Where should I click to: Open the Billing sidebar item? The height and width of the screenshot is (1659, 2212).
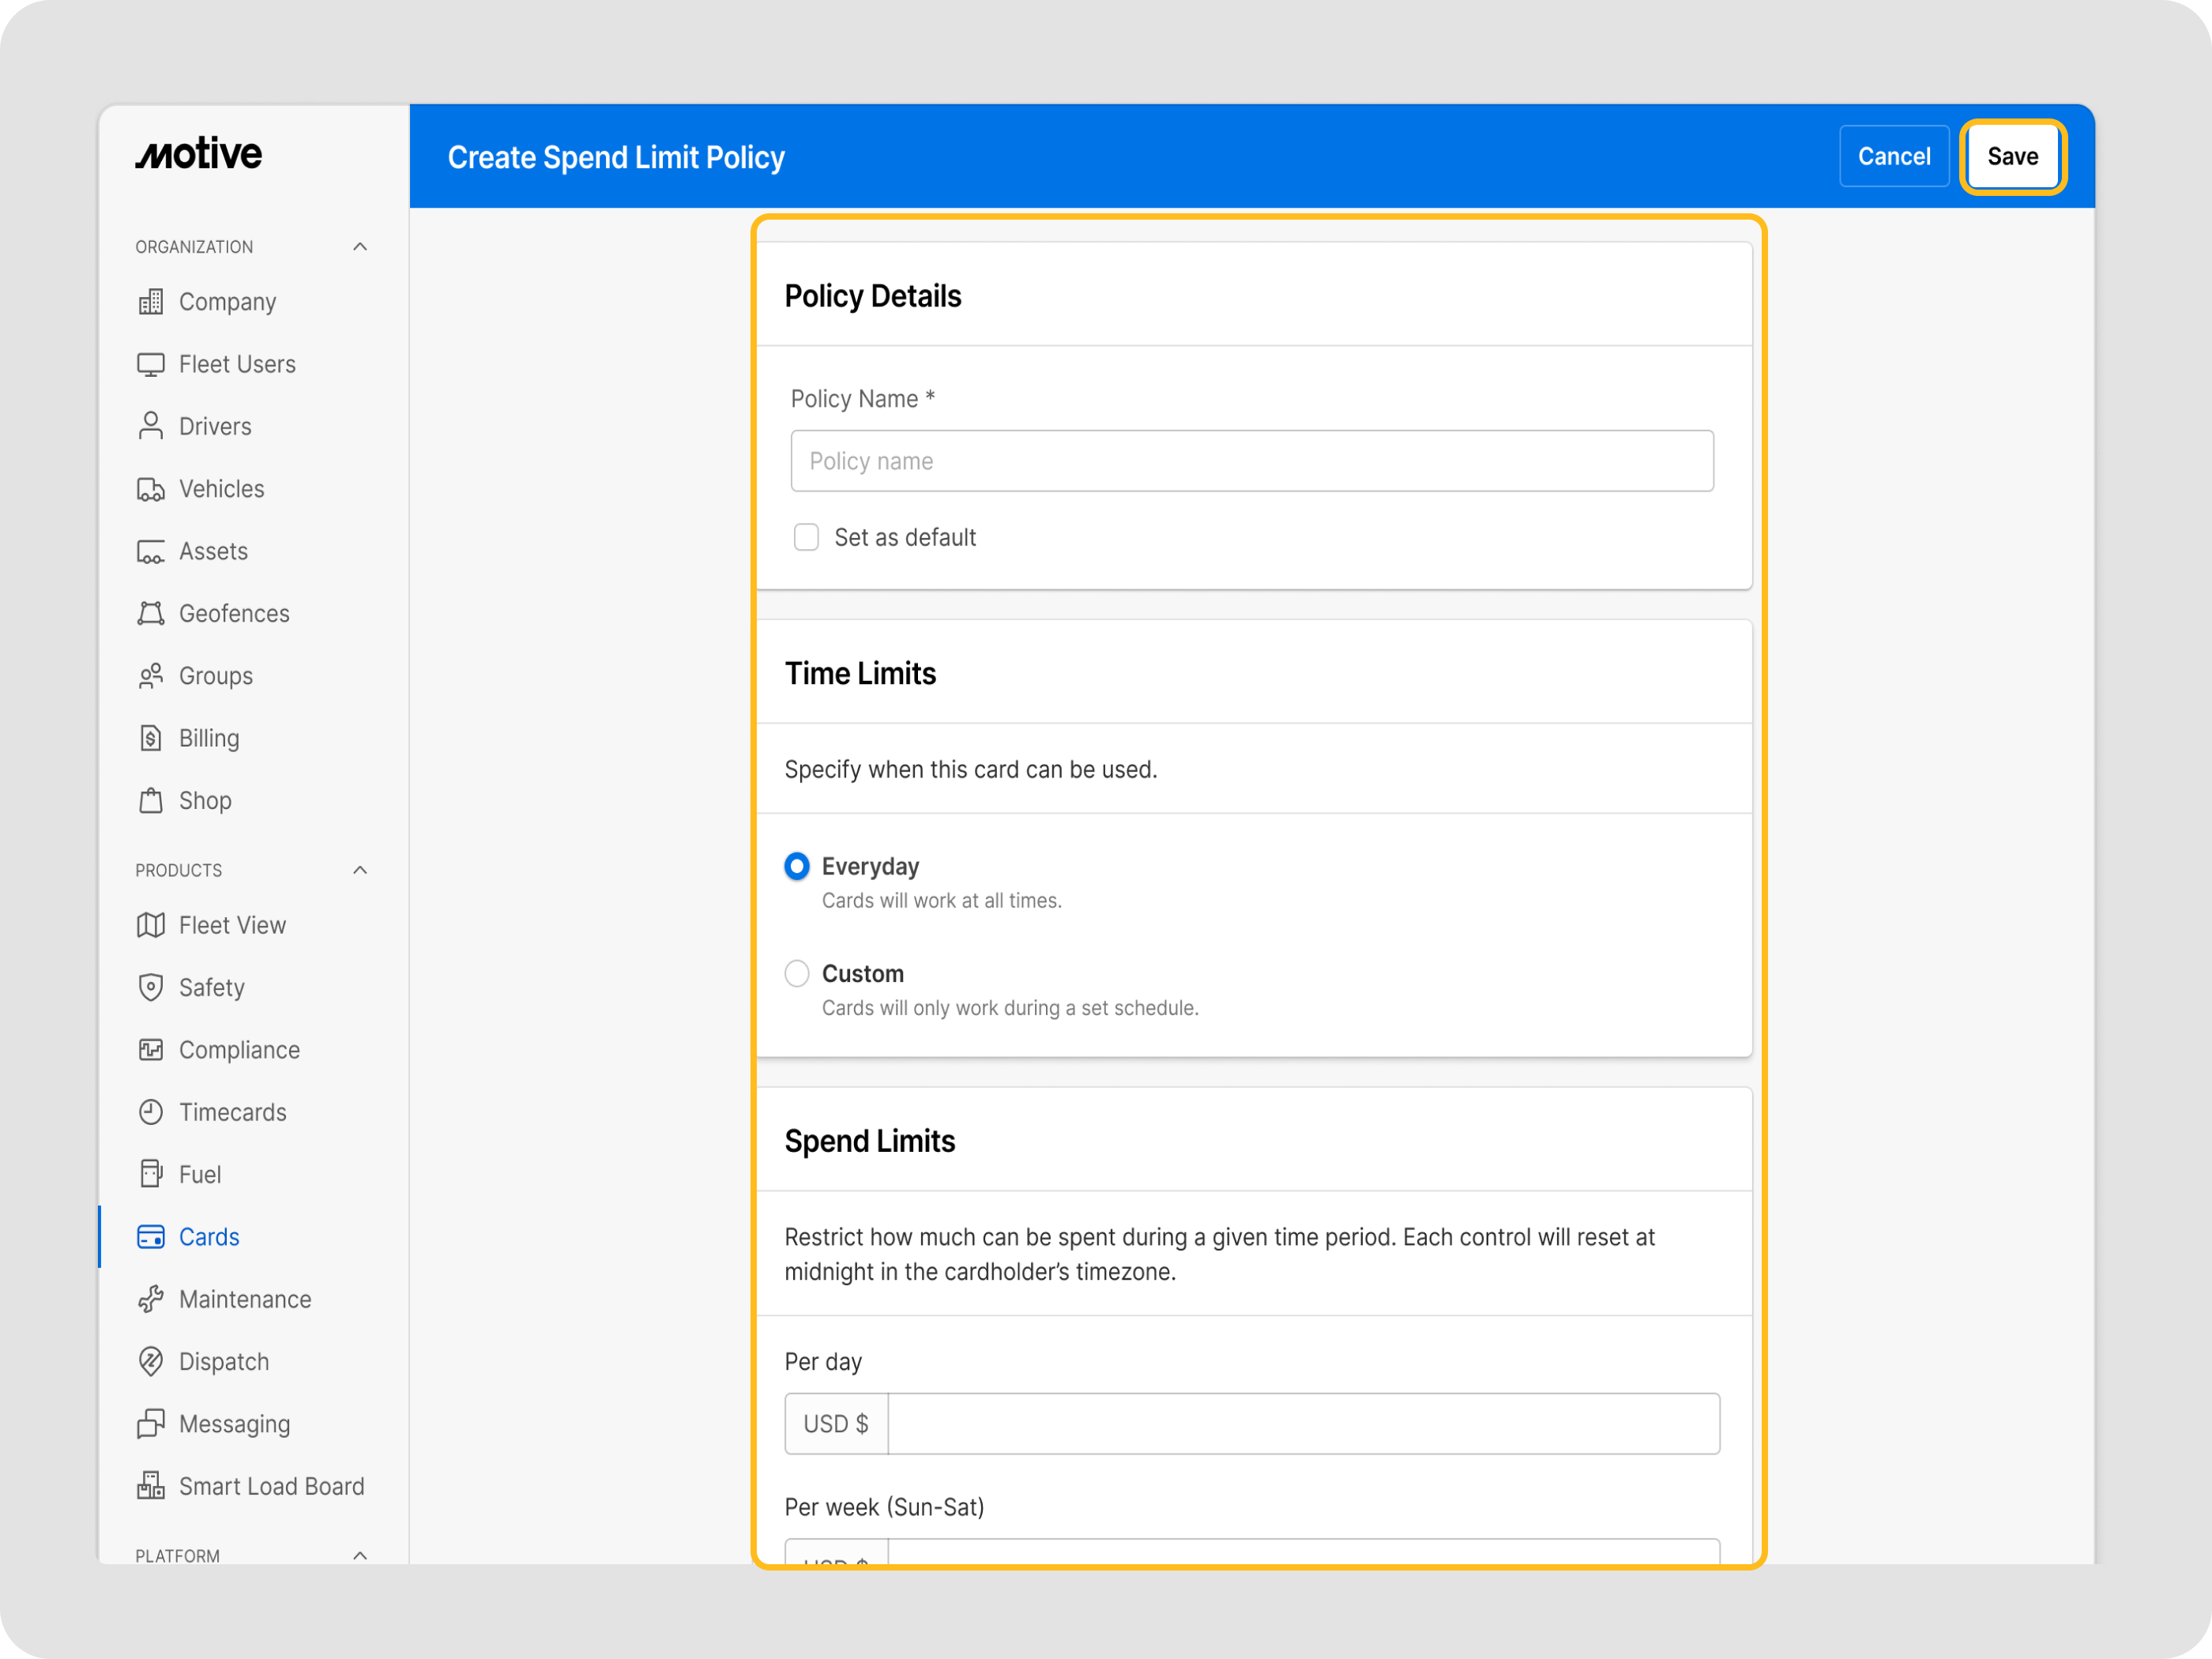tap(209, 738)
